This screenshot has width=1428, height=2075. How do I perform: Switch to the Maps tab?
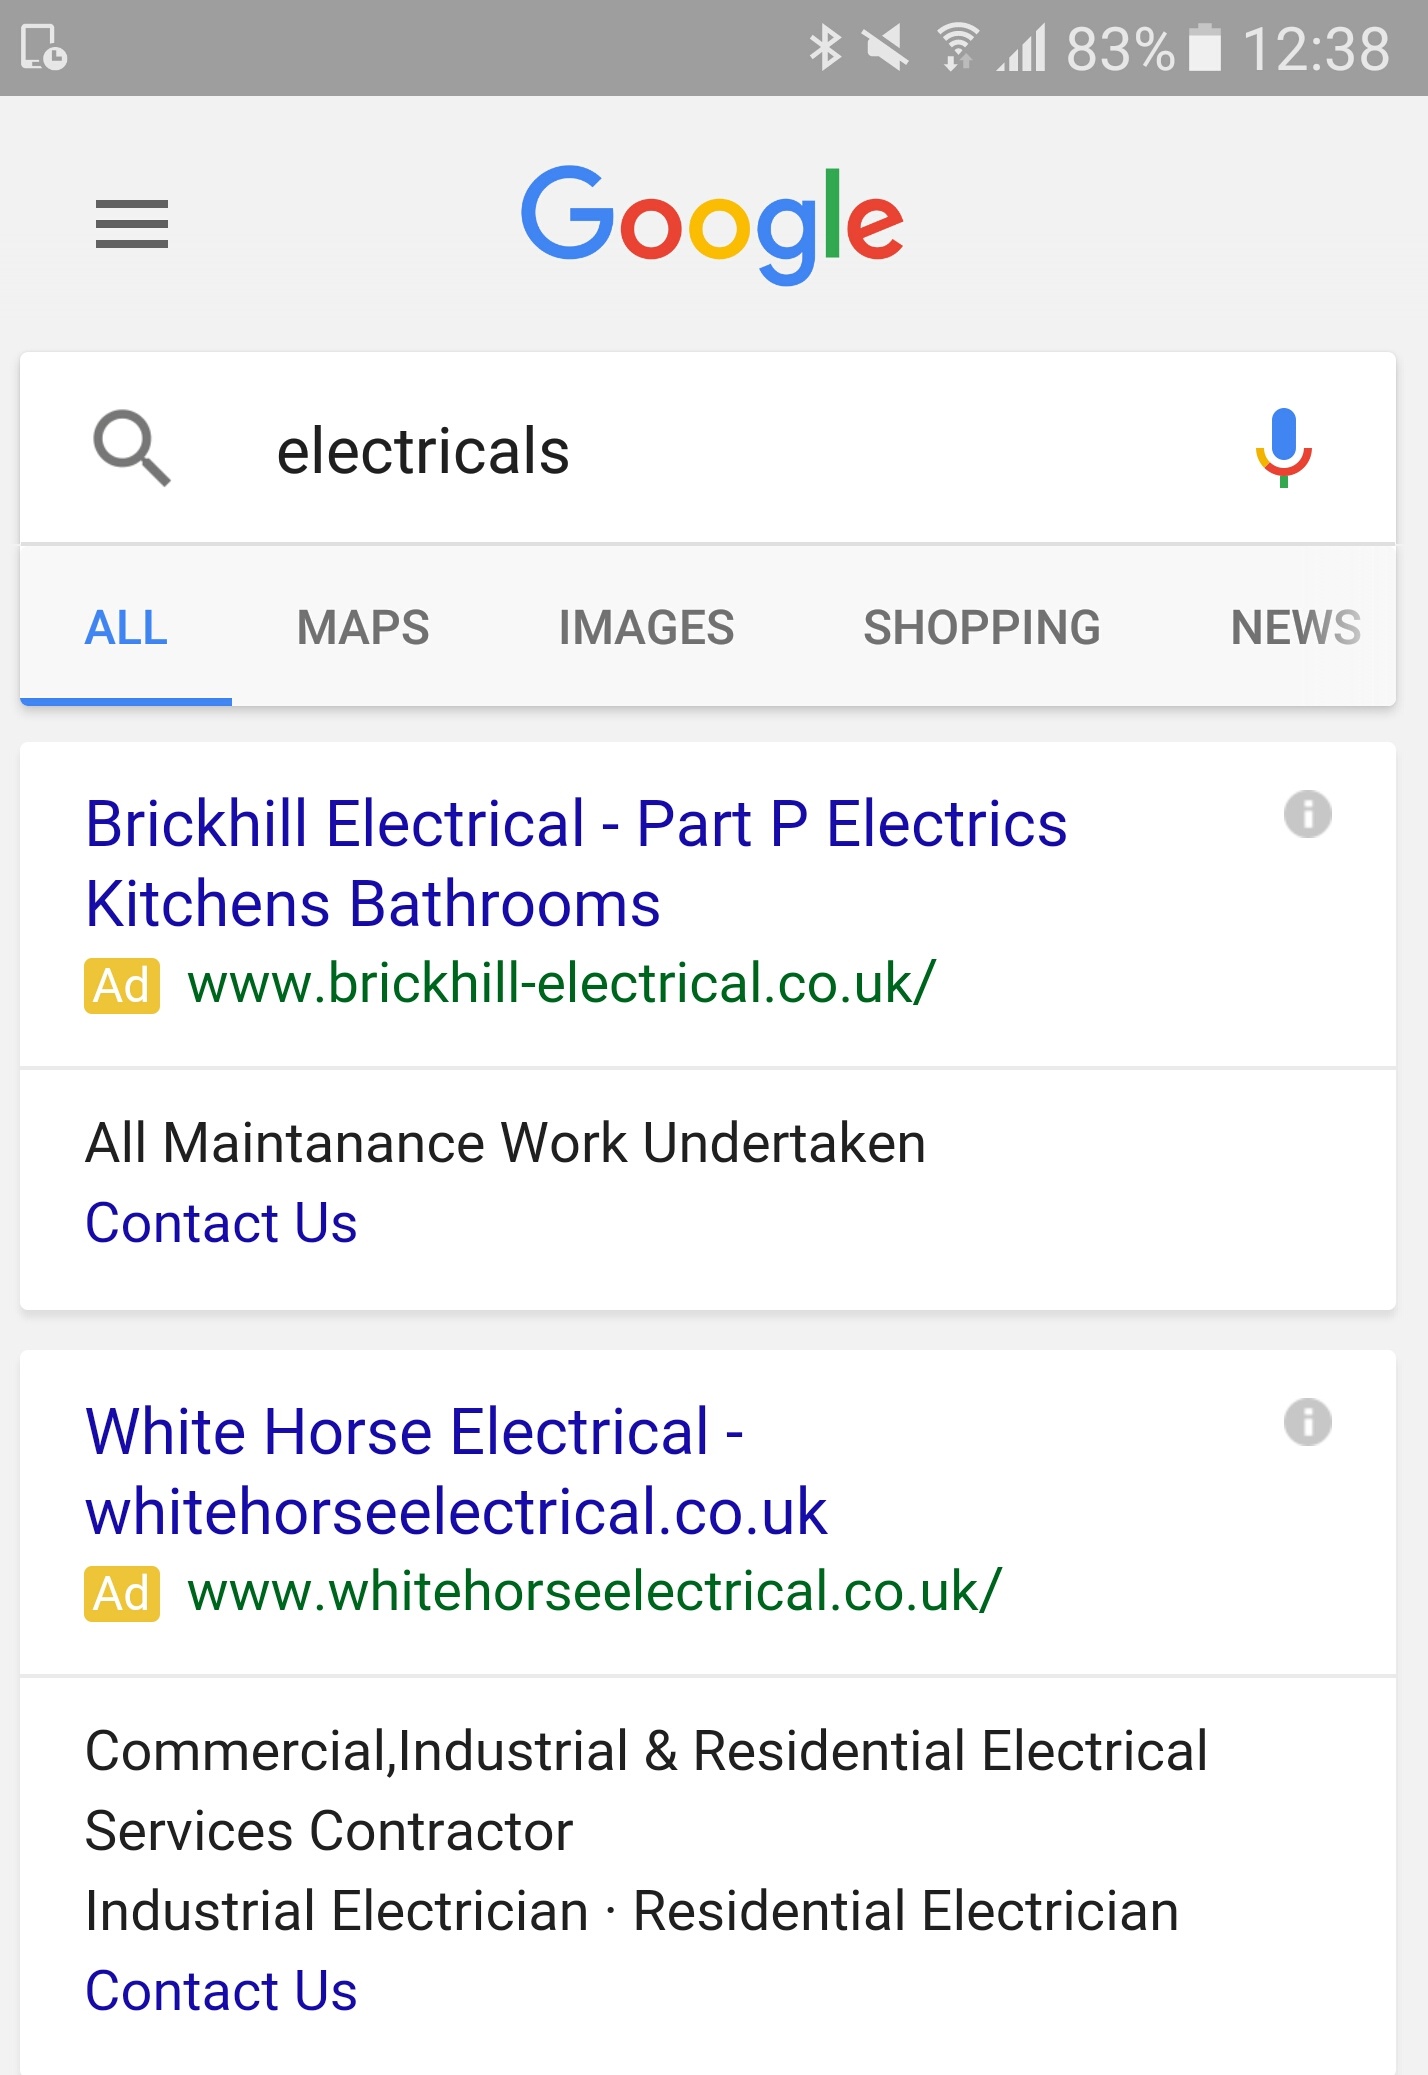363,628
